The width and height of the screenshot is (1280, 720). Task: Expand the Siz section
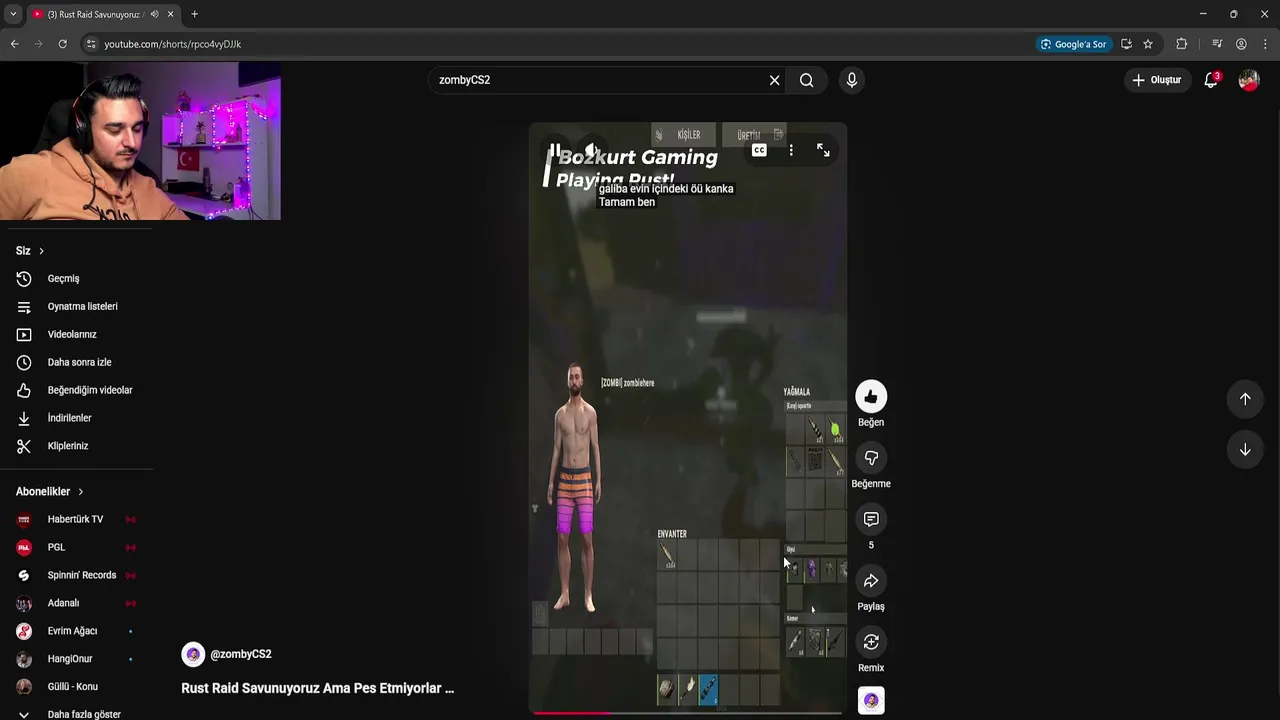point(30,251)
